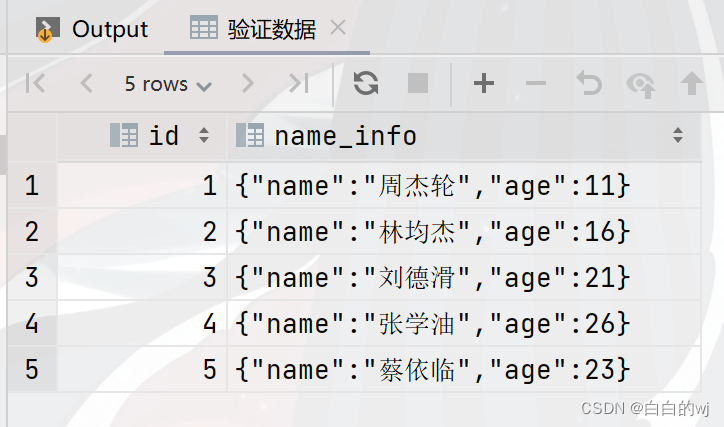This screenshot has height=427, width=724.
Task: Delete row using the minus icon
Action: click(x=536, y=84)
